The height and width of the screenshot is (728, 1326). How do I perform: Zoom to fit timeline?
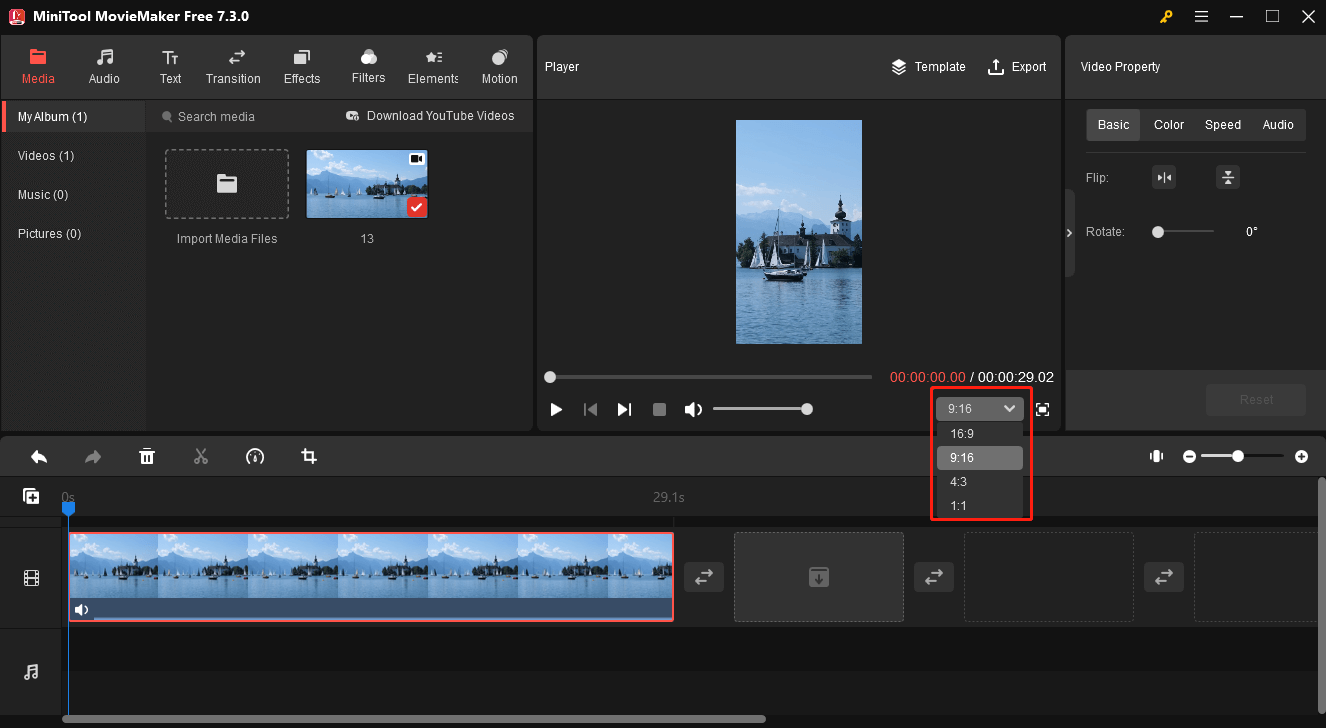click(1156, 456)
